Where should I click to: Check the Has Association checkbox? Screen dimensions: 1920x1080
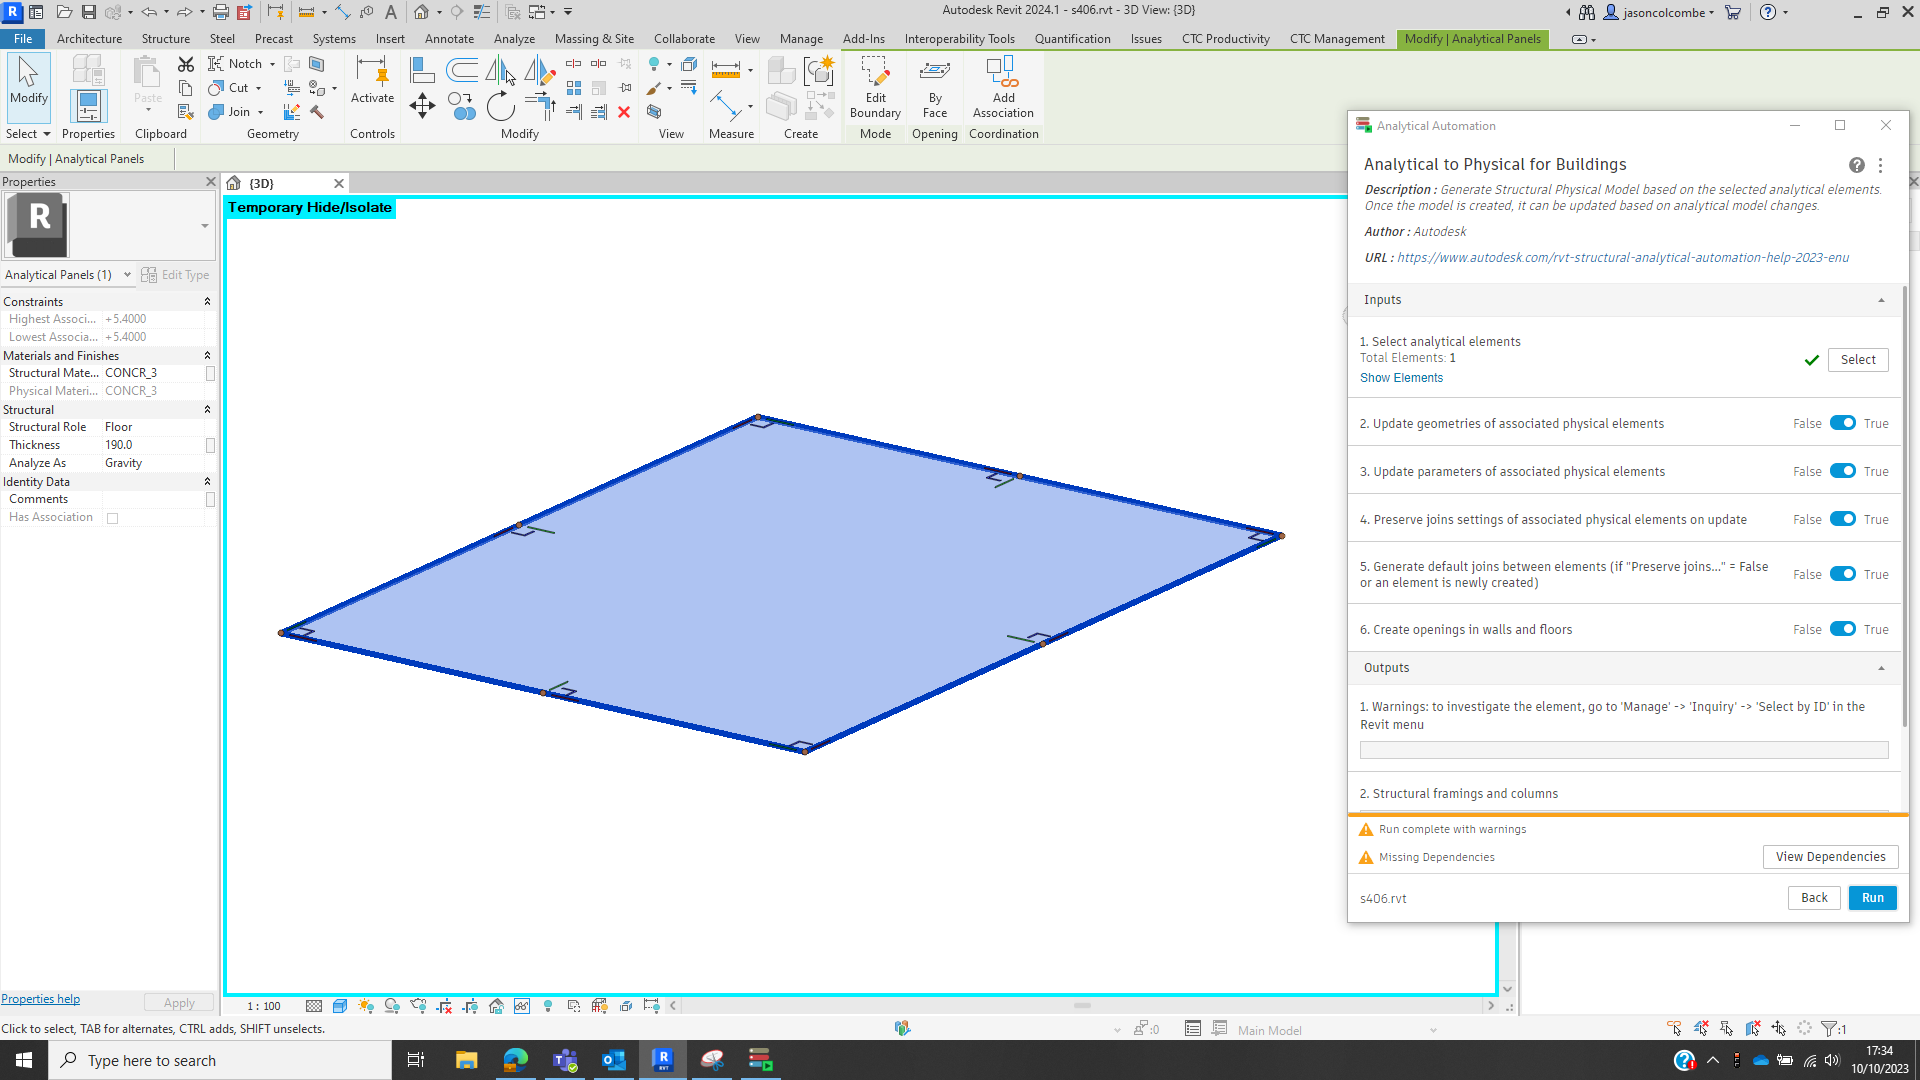113,518
